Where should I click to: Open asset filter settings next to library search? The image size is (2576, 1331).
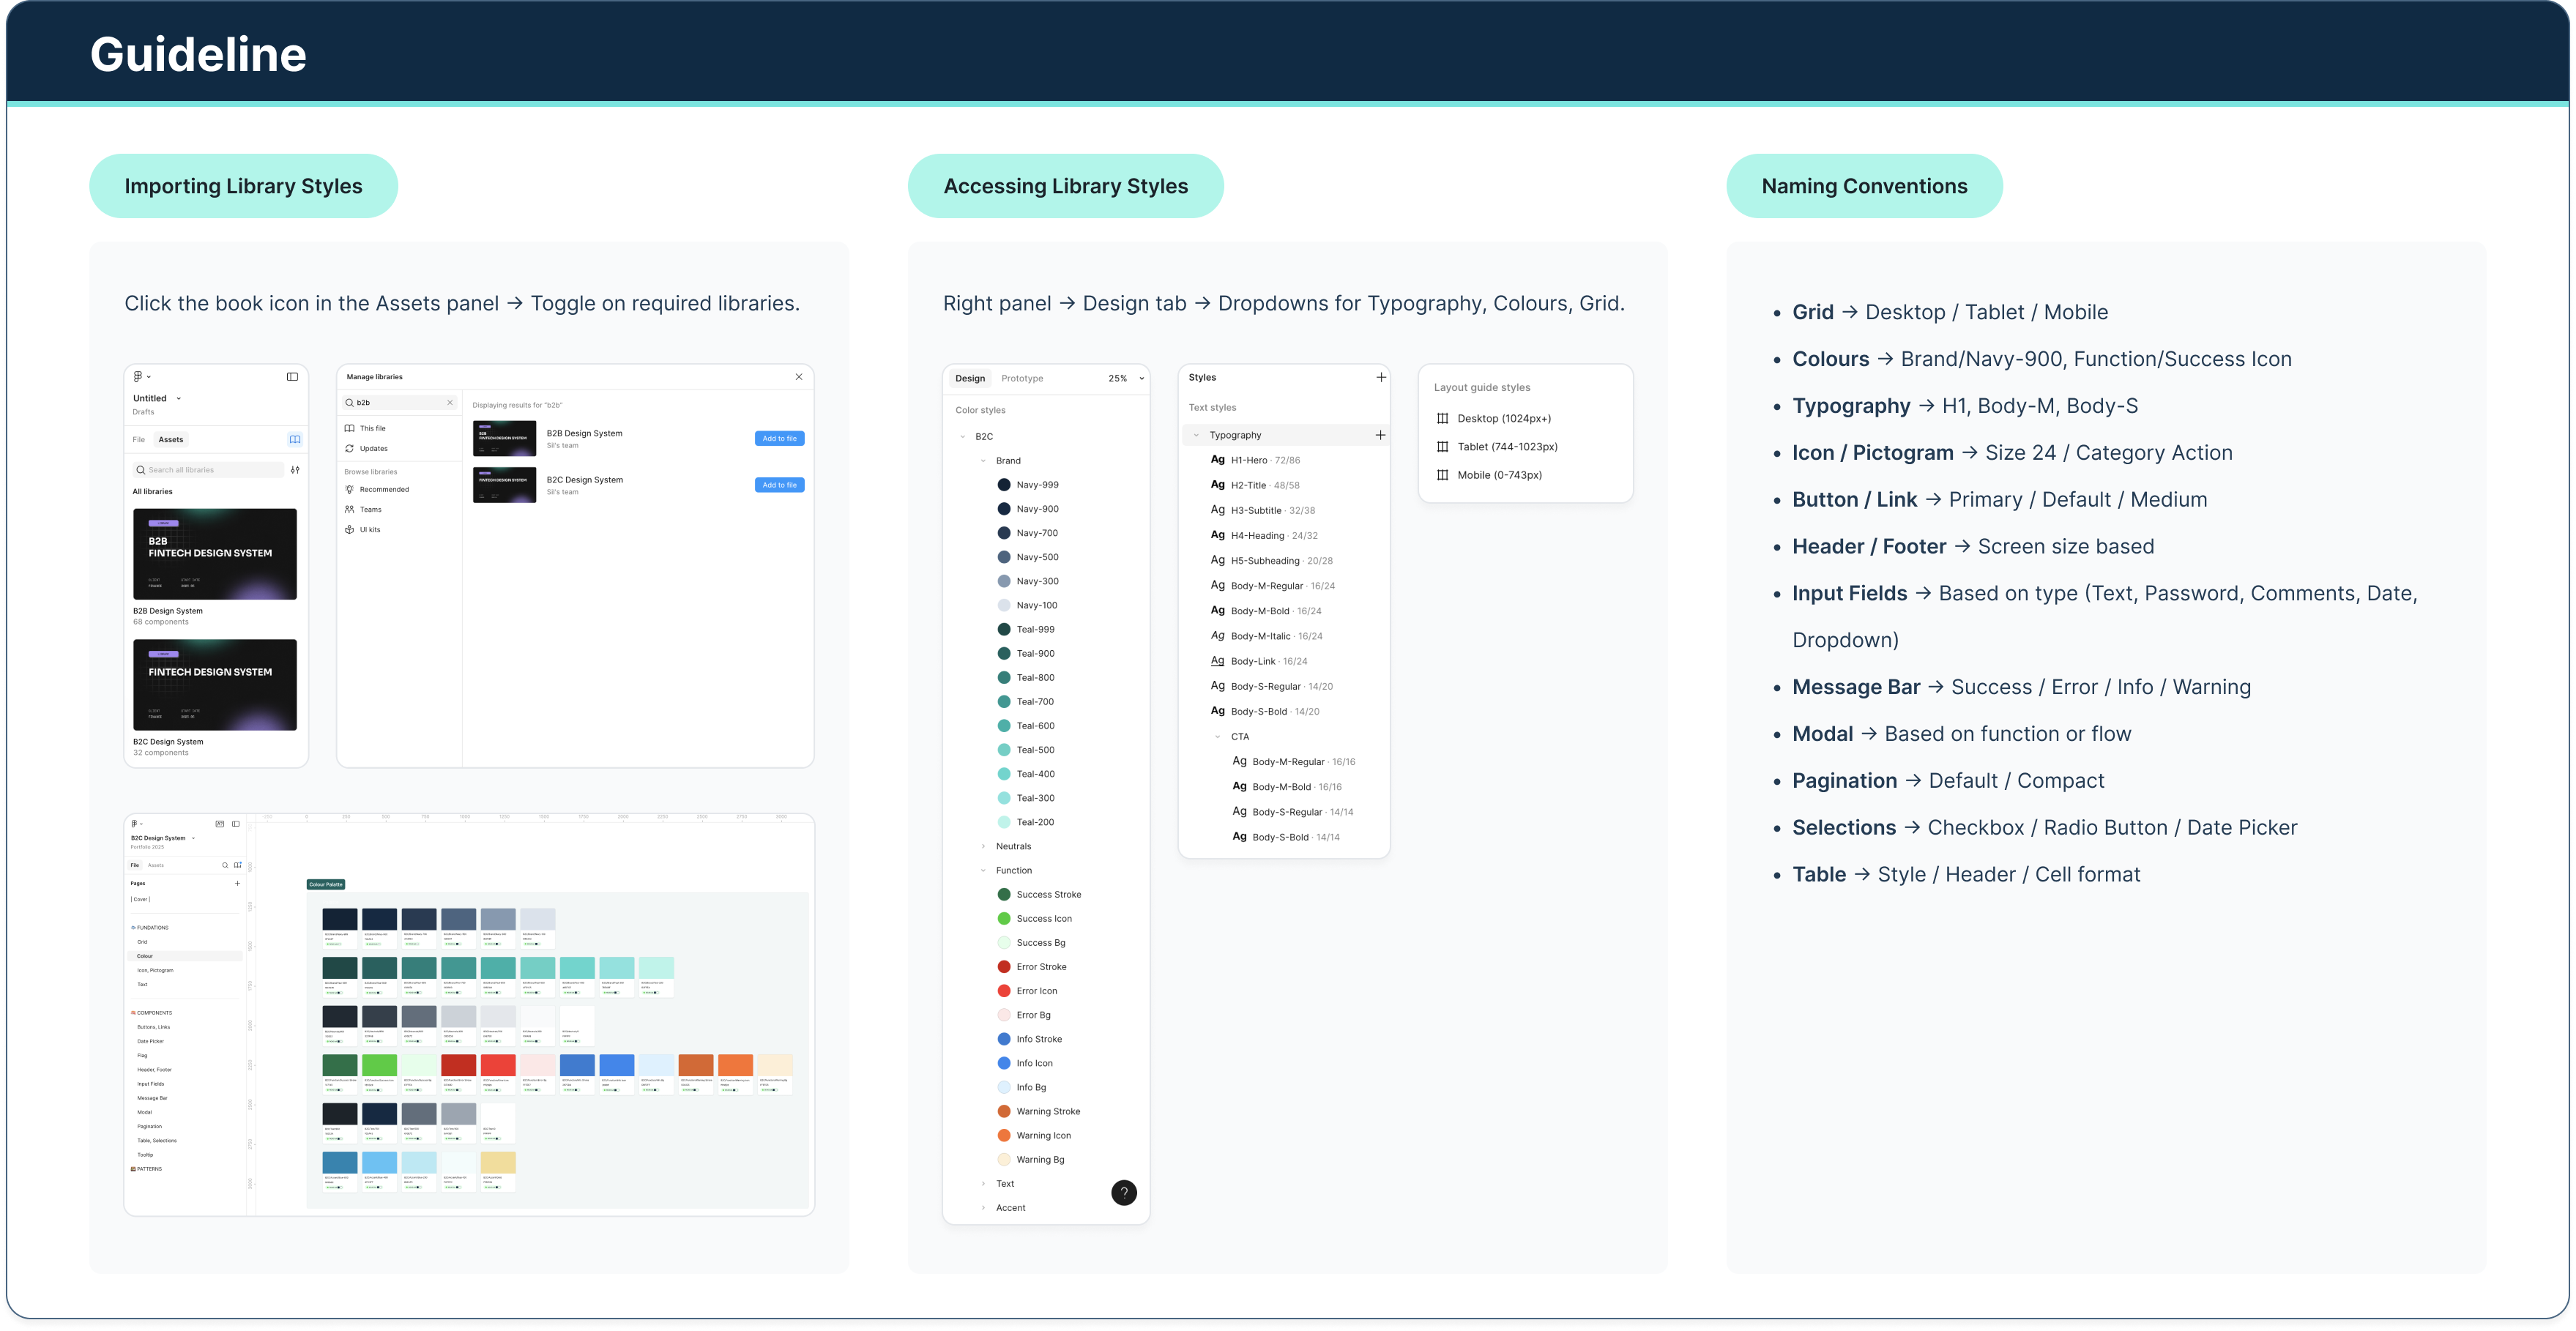tap(295, 469)
